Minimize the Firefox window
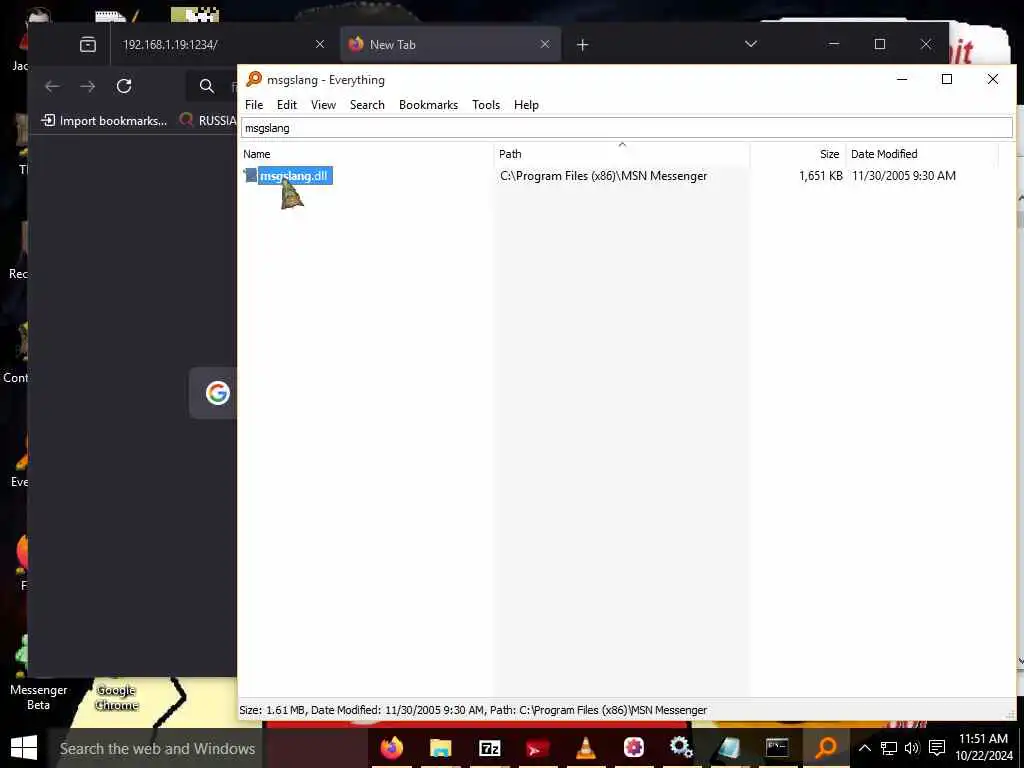The image size is (1024, 768). (833, 44)
